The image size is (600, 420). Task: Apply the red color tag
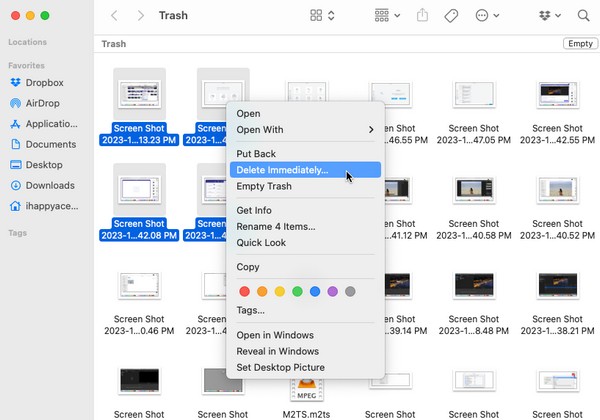point(242,291)
